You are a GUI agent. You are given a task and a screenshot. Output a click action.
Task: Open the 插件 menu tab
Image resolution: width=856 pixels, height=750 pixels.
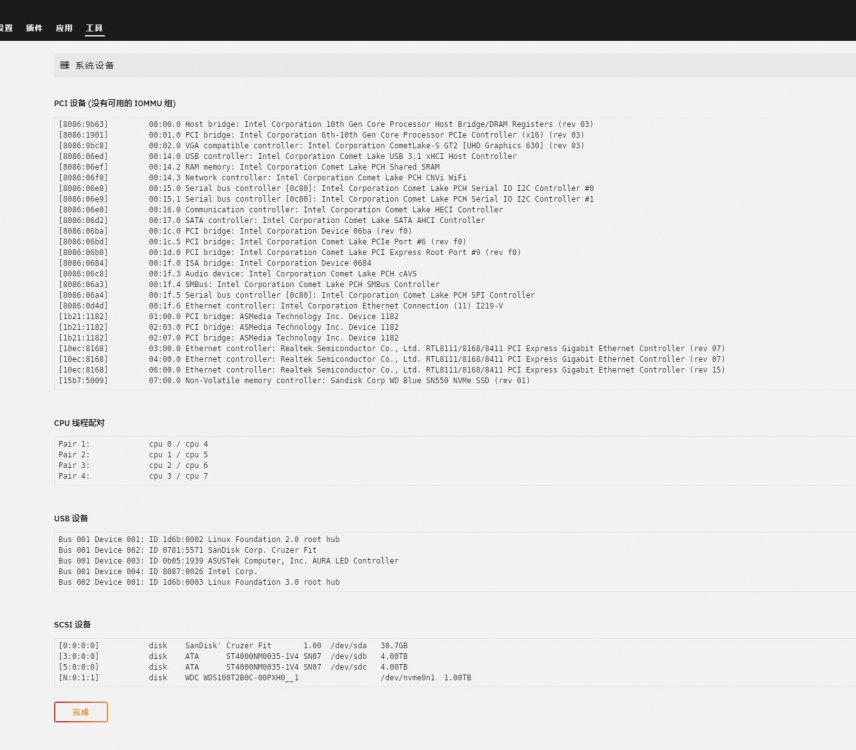(x=34, y=28)
